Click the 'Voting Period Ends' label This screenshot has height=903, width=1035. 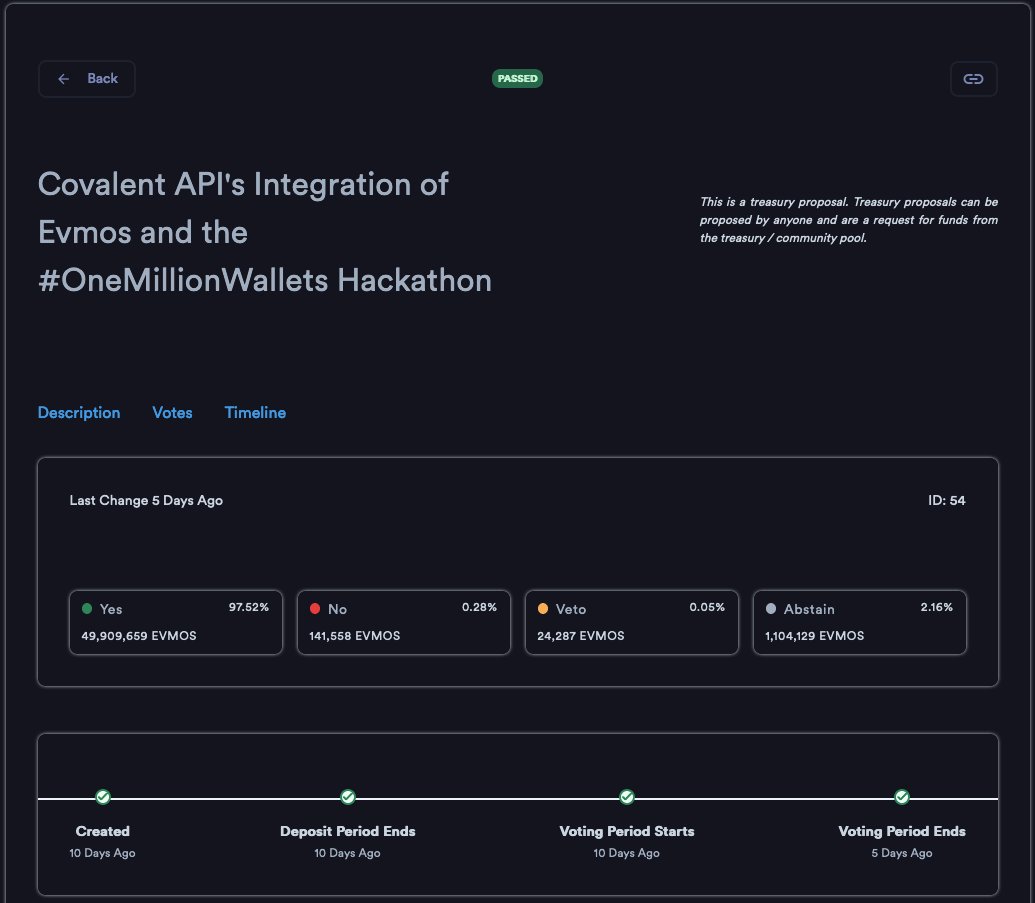click(x=902, y=832)
